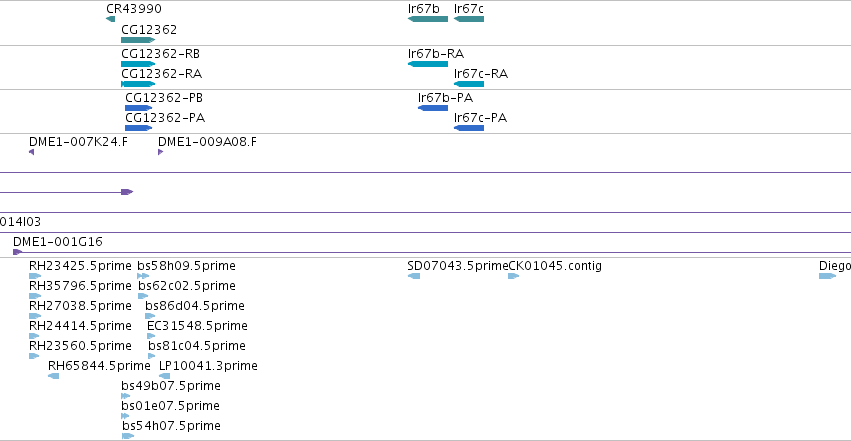Select the Ir67b gene arrow
The width and height of the screenshot is (851, 441).
[x=428, y=19]
